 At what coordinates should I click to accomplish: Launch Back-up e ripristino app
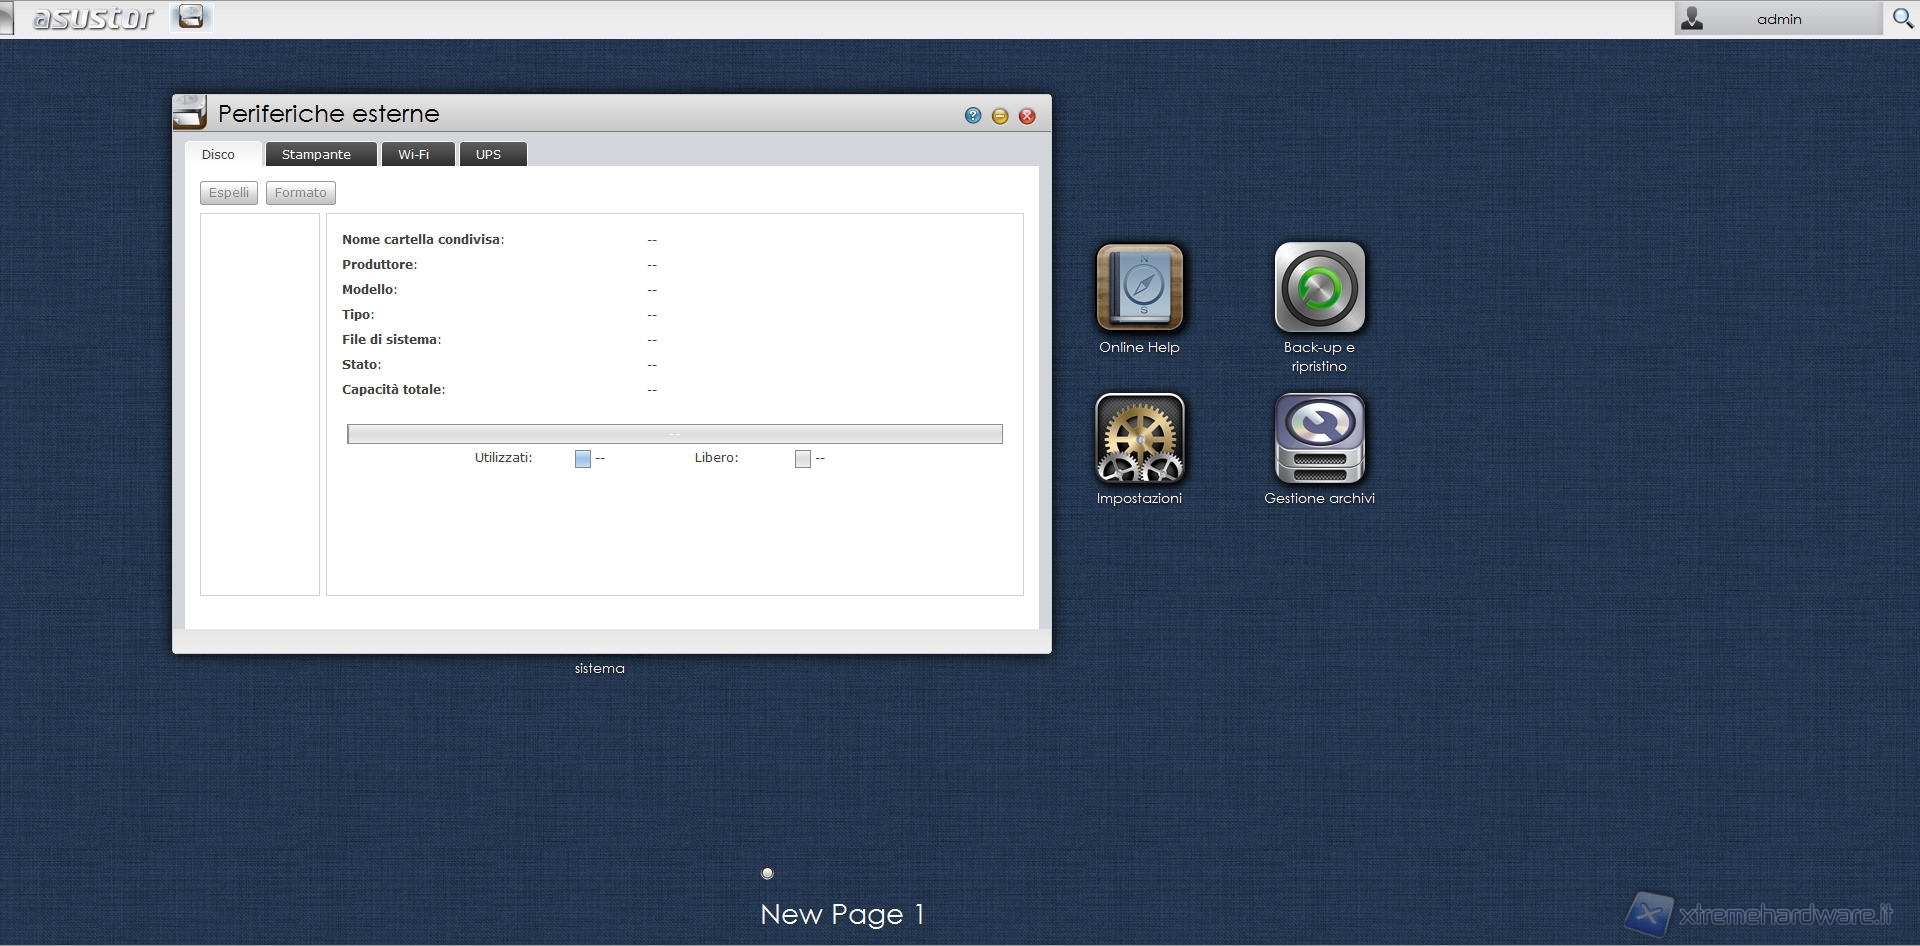pyautogui.click(x=1319, y=288)
